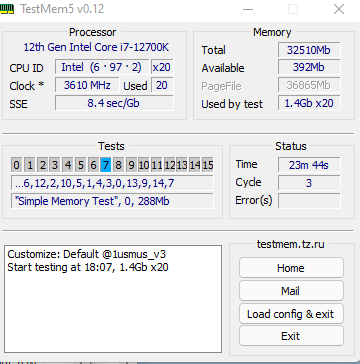360x364 pixels.
Task: Minimize the TestMem5 window
Action: 248,9
